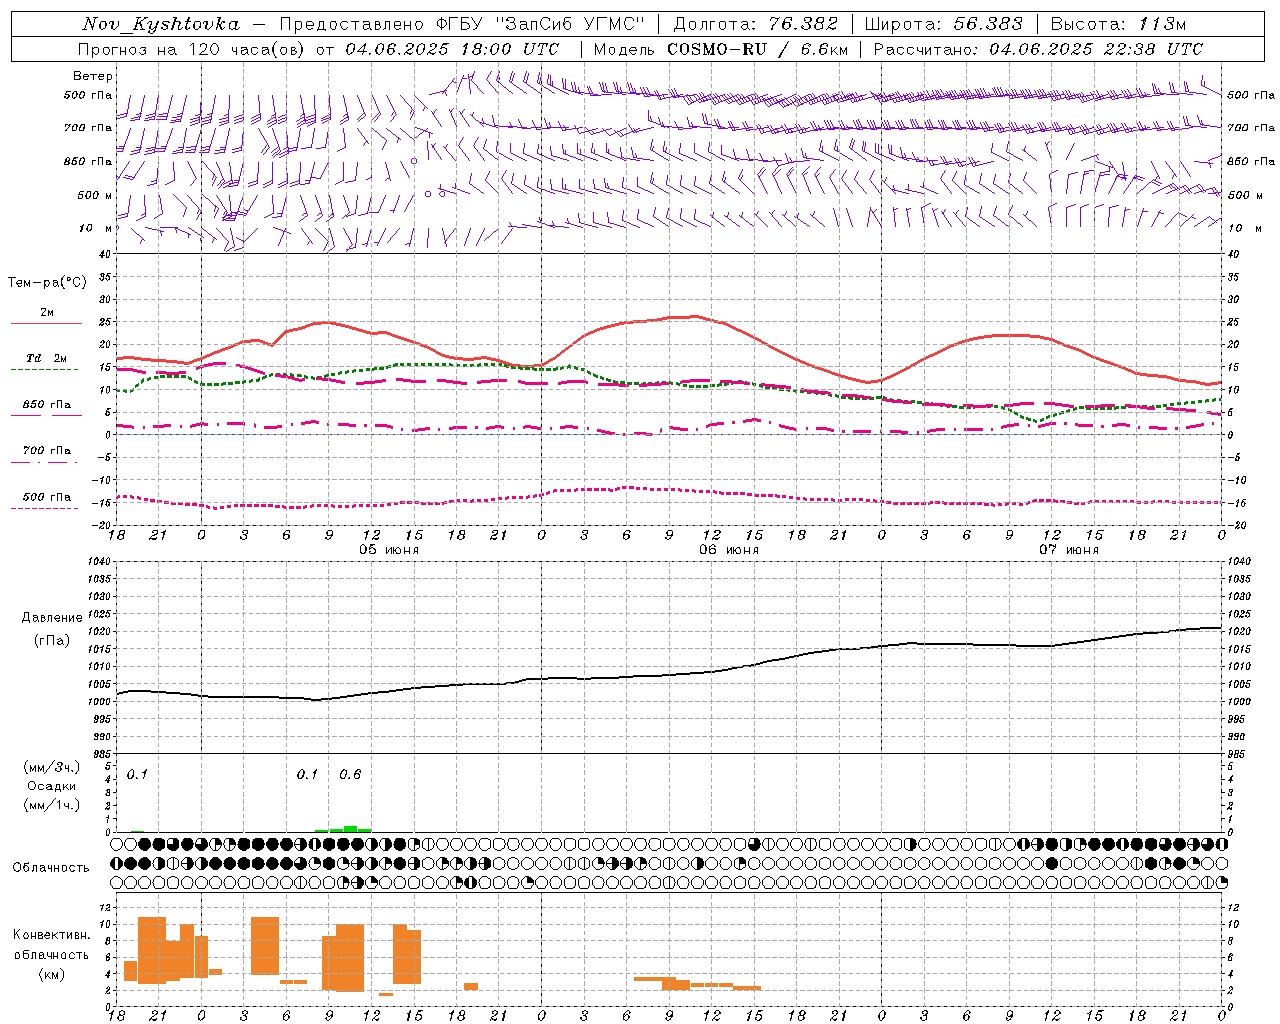This screenshot has height=1024, width=1280.
Task: Click the 'Давление' pressure panel label
Action: point(52,617)
